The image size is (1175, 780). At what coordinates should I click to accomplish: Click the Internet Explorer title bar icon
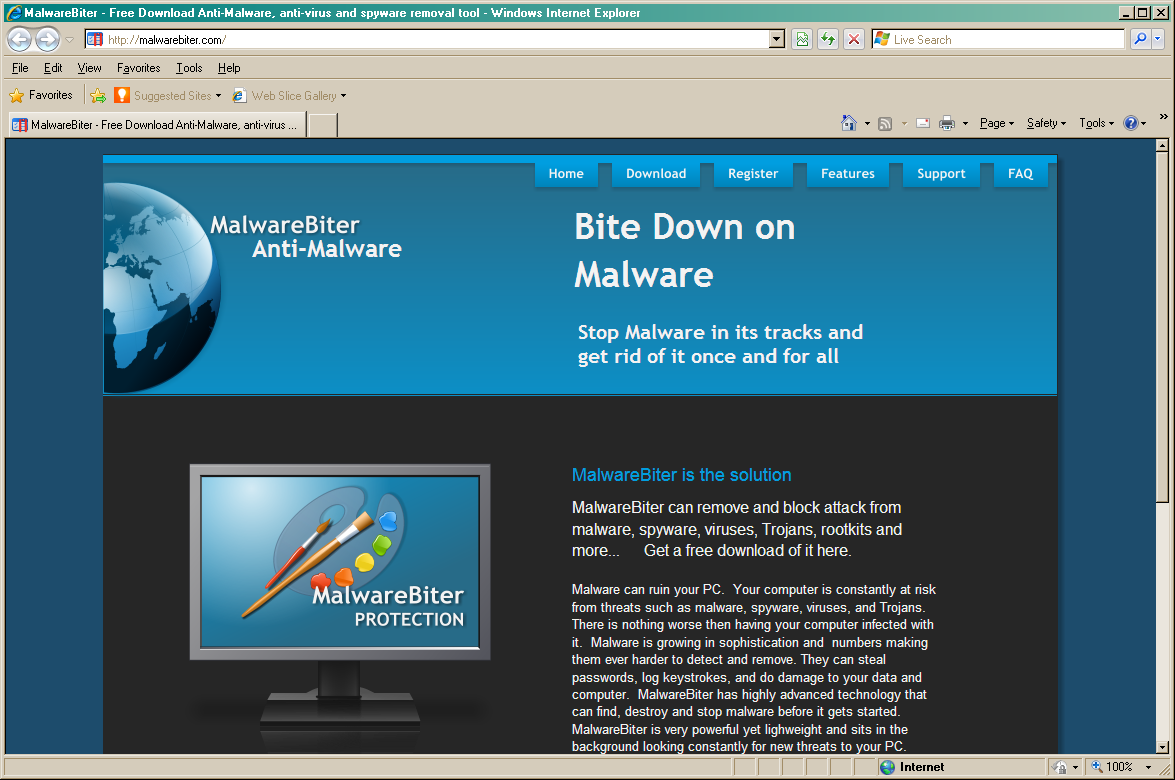tap(13, 13)
